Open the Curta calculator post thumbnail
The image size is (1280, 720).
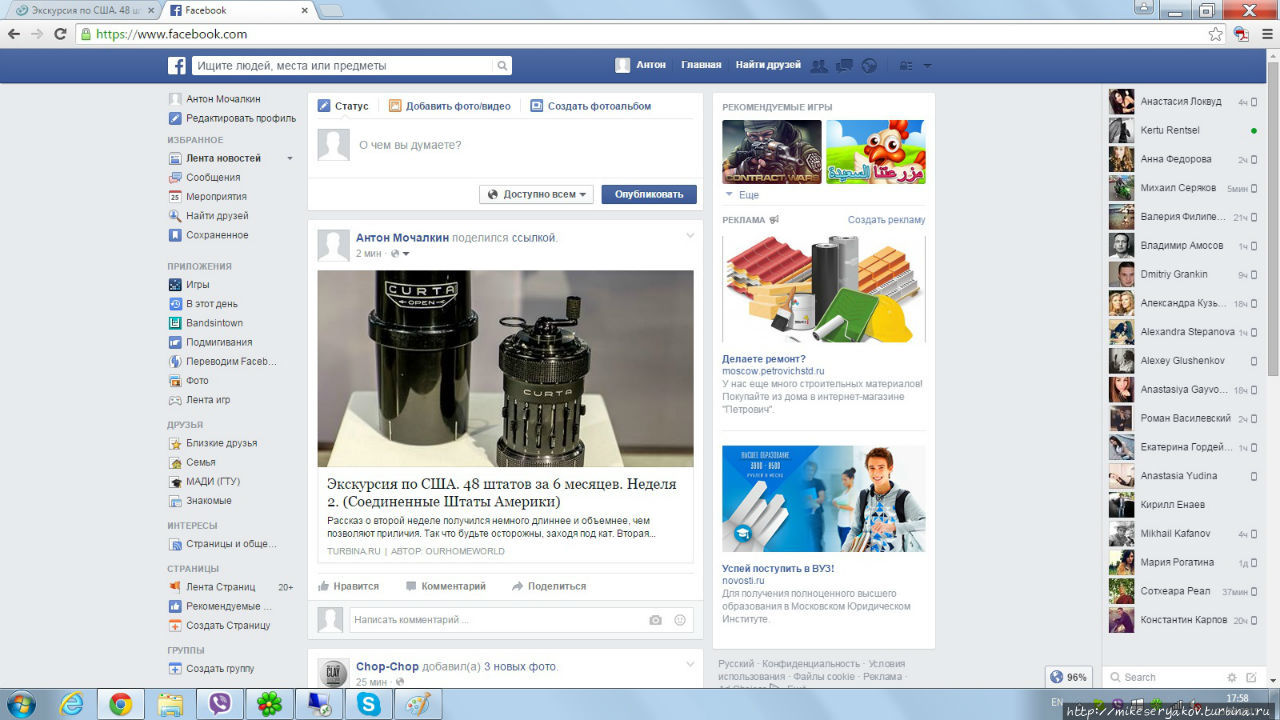[505, 368]
